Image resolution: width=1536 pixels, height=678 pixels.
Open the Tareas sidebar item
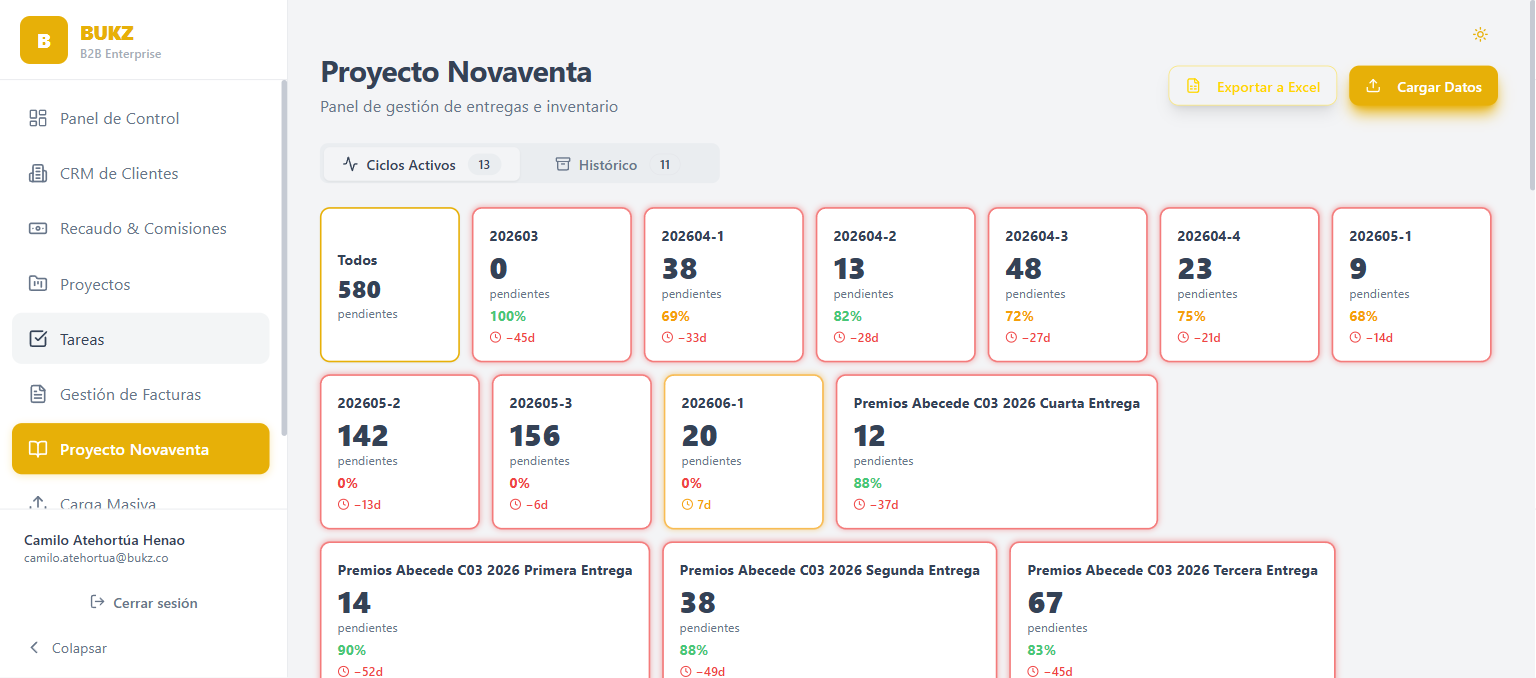(x=141, y=339)
